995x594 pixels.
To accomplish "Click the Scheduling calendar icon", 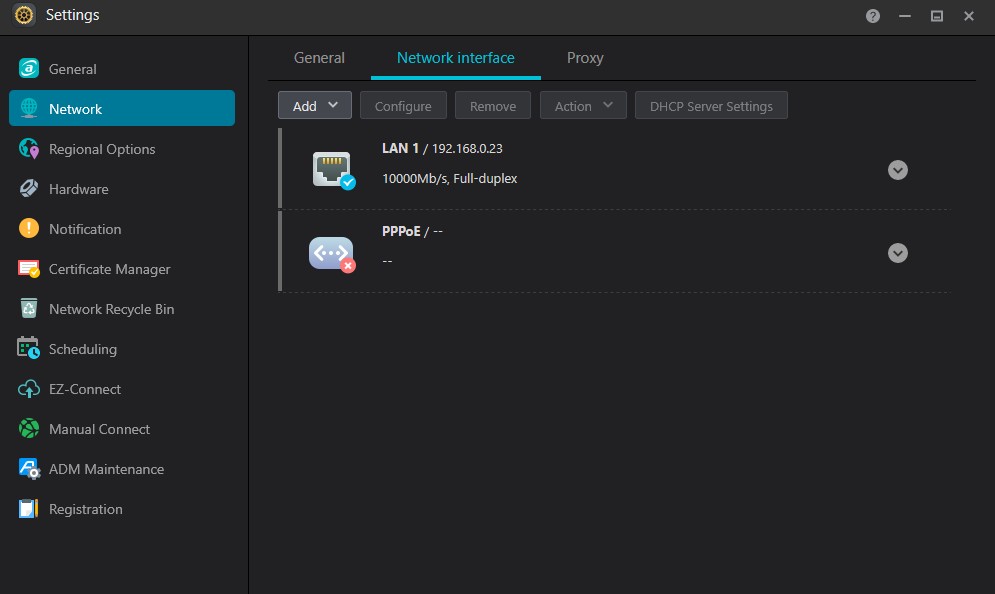I will [x=29, y=348].
